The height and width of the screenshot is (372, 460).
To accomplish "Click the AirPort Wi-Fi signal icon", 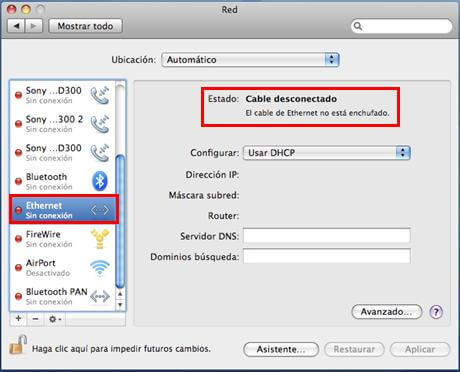I will 100,268.
